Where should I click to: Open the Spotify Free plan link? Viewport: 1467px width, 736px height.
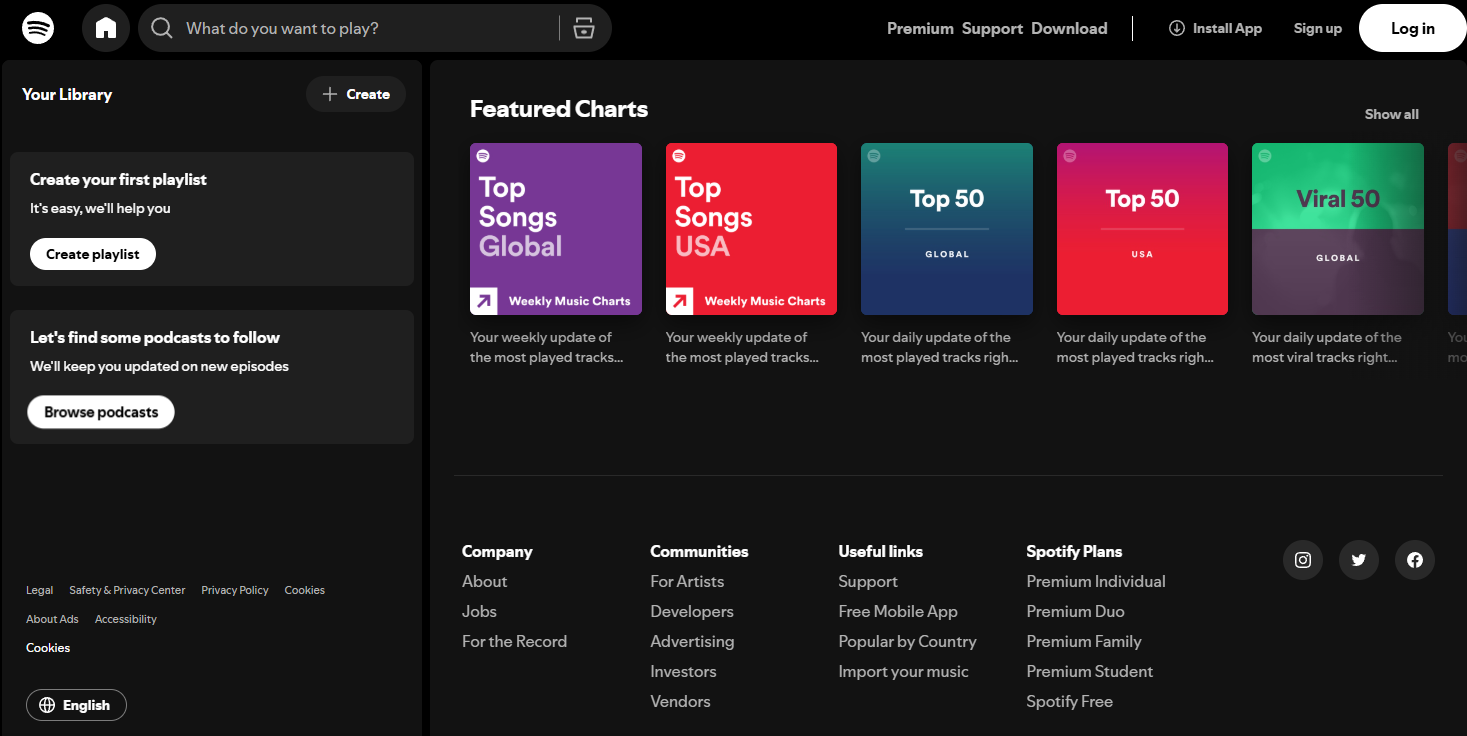tap(1069, 701)
